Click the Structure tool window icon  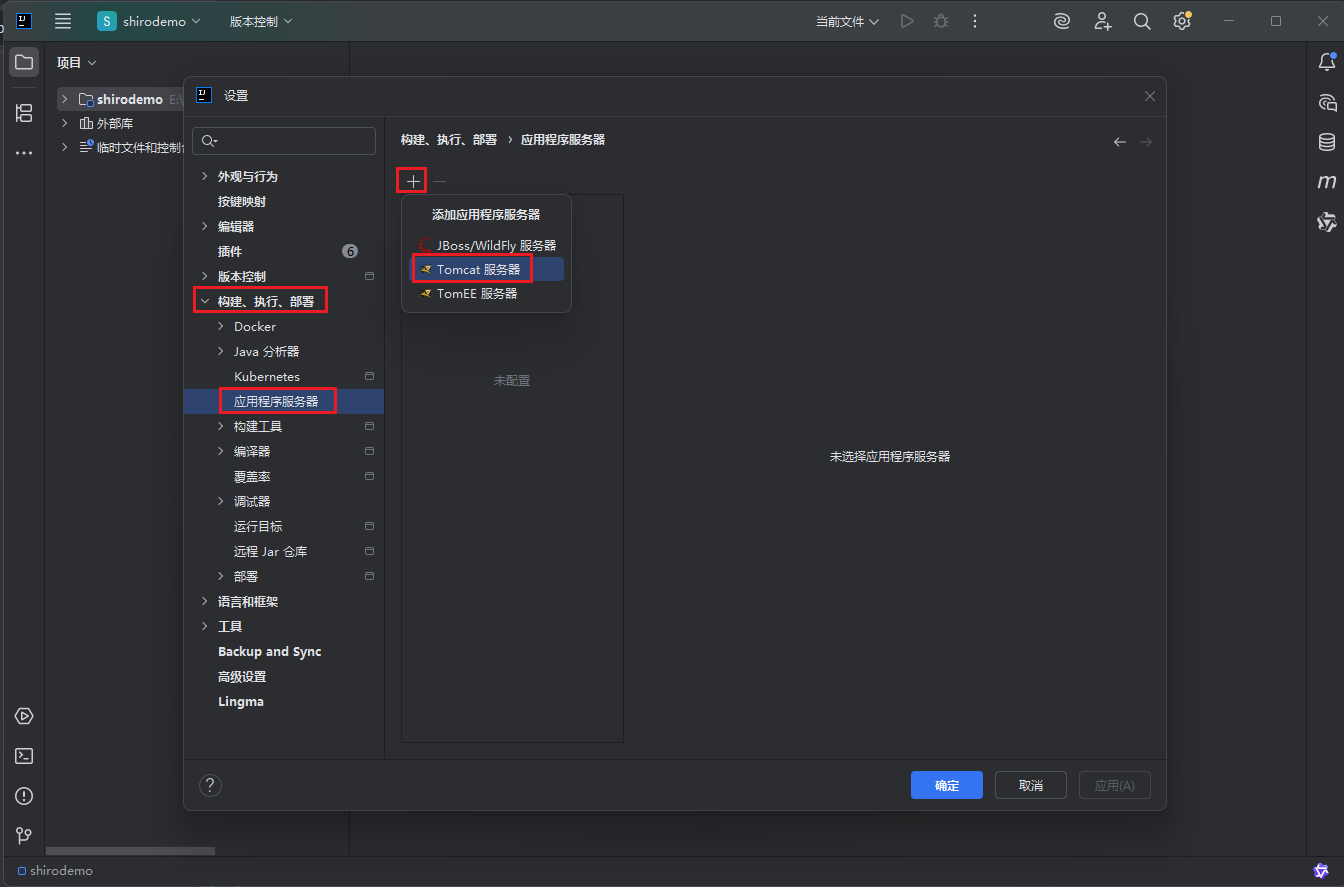pyautogui.click(x=24, y=113)
